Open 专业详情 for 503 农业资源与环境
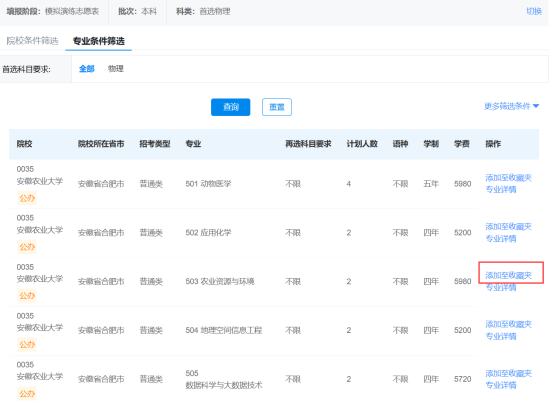553x405 pixels. pos(501,288)
